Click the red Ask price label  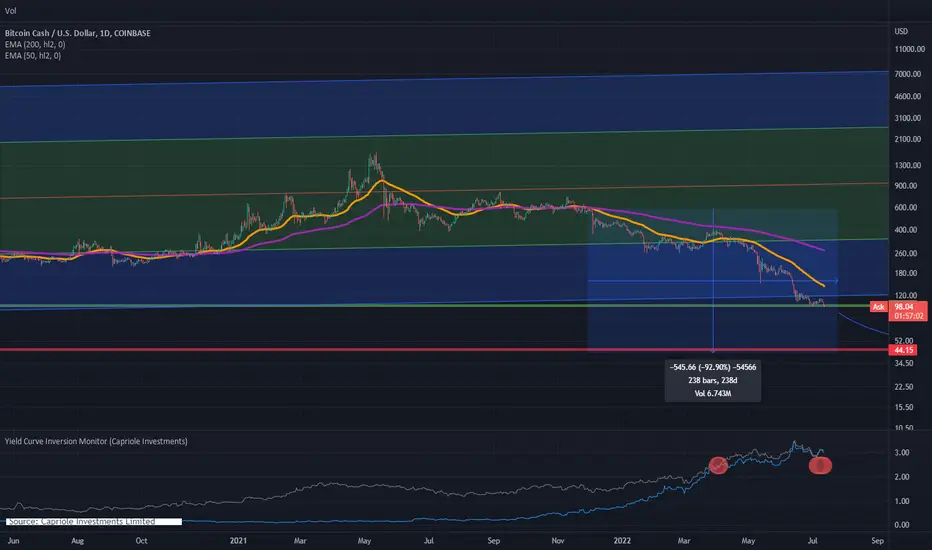click(879, 307)
